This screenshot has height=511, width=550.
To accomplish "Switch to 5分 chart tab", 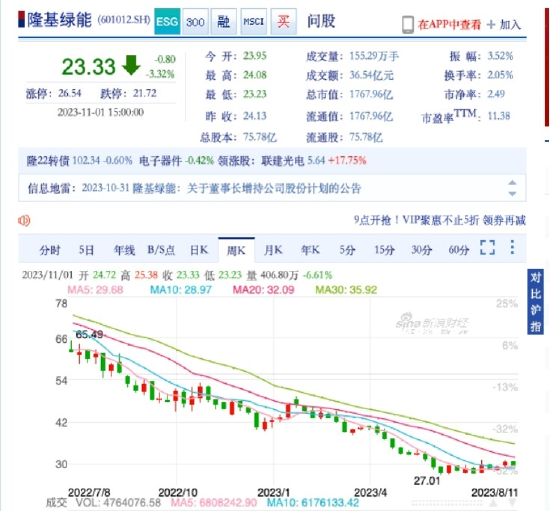I will [x=347, y=250].
